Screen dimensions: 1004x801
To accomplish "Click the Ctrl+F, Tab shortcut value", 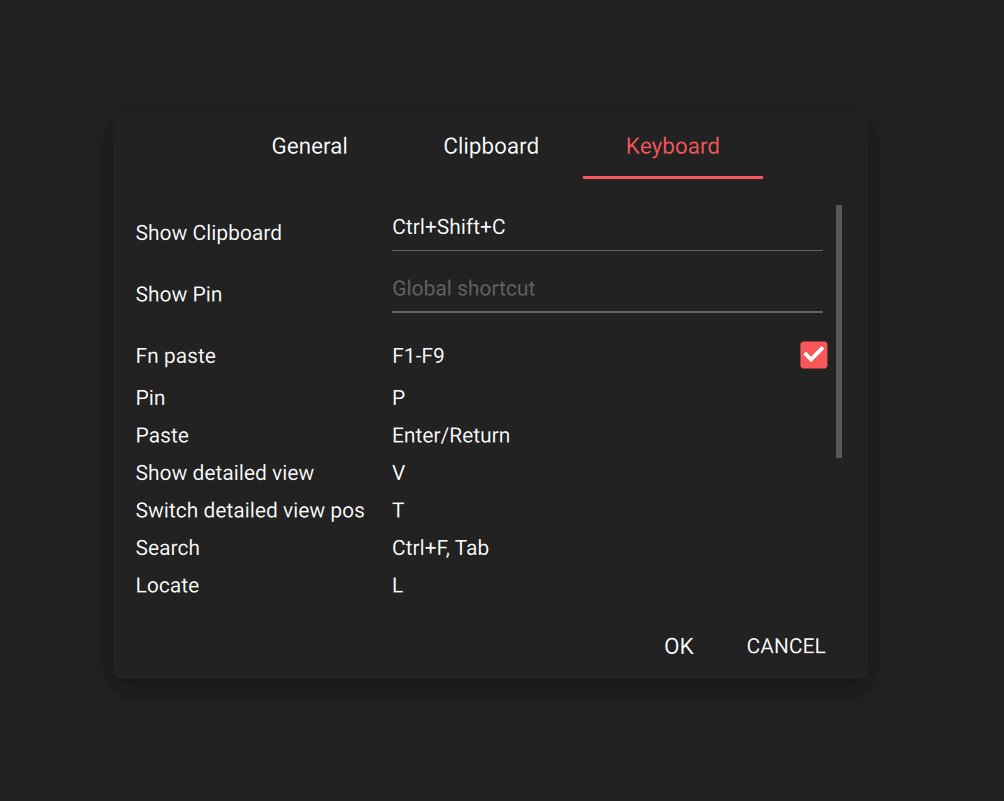I will [x=440, y=548].
